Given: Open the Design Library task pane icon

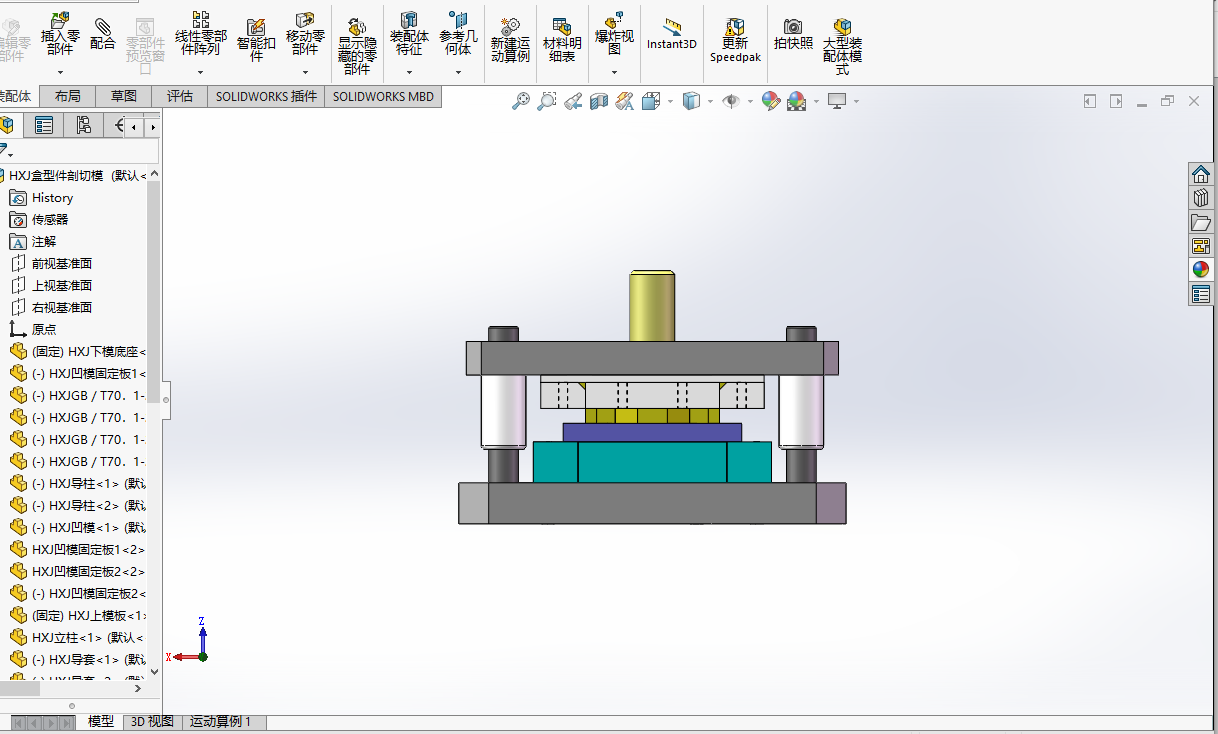Looking at the screenshot, I should [x=1201, y=198].
